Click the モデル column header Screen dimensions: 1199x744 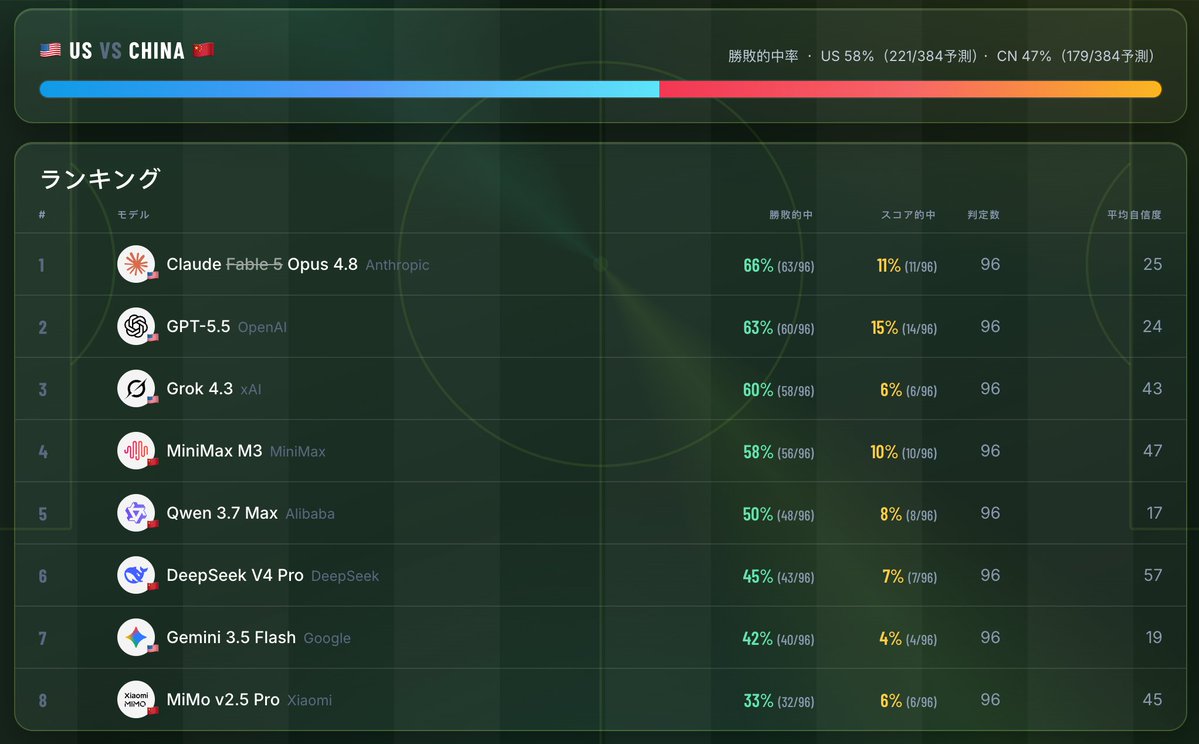[x=133, y=215]
